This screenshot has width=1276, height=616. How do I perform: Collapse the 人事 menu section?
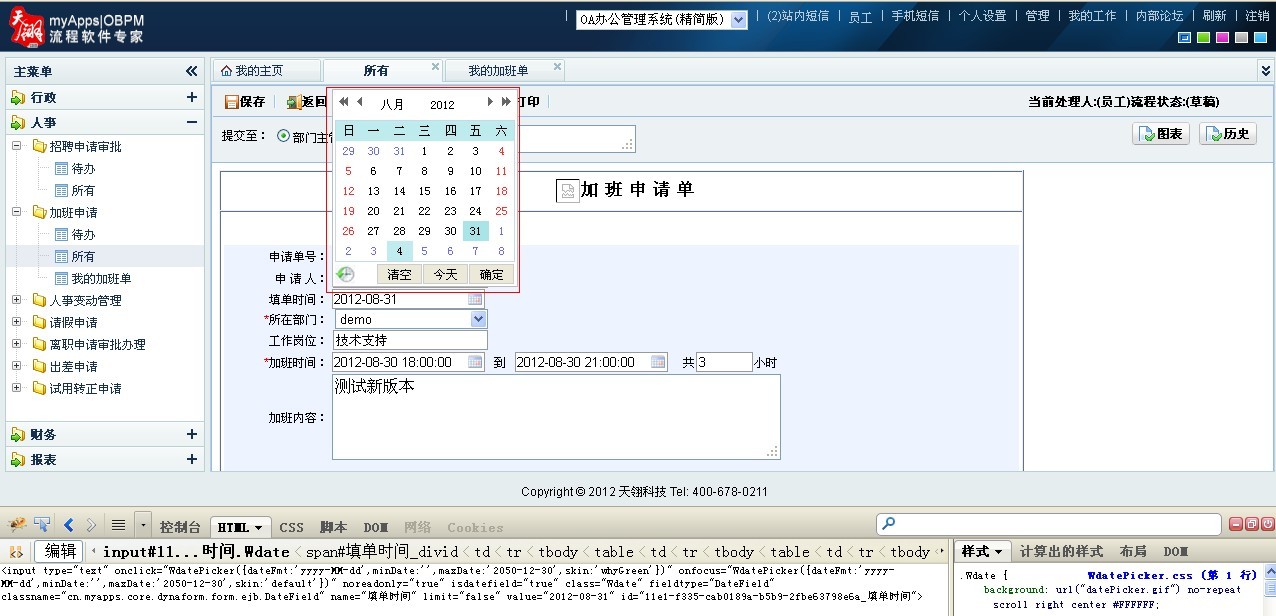pos(191,122)
